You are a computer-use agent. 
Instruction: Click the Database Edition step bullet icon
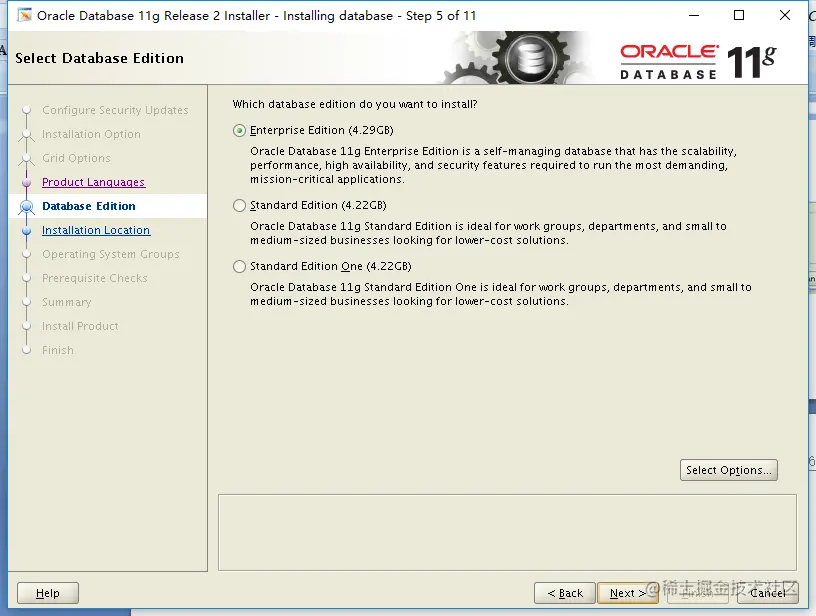click(27, 207)
